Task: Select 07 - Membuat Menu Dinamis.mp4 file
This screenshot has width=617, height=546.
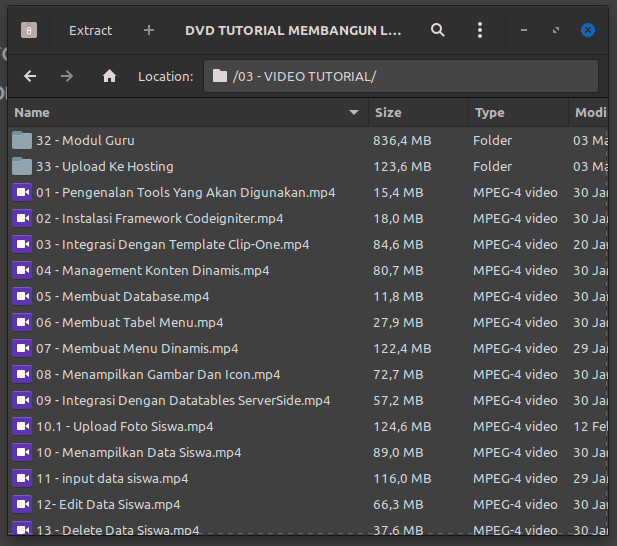Action: [x=137, y=348]
